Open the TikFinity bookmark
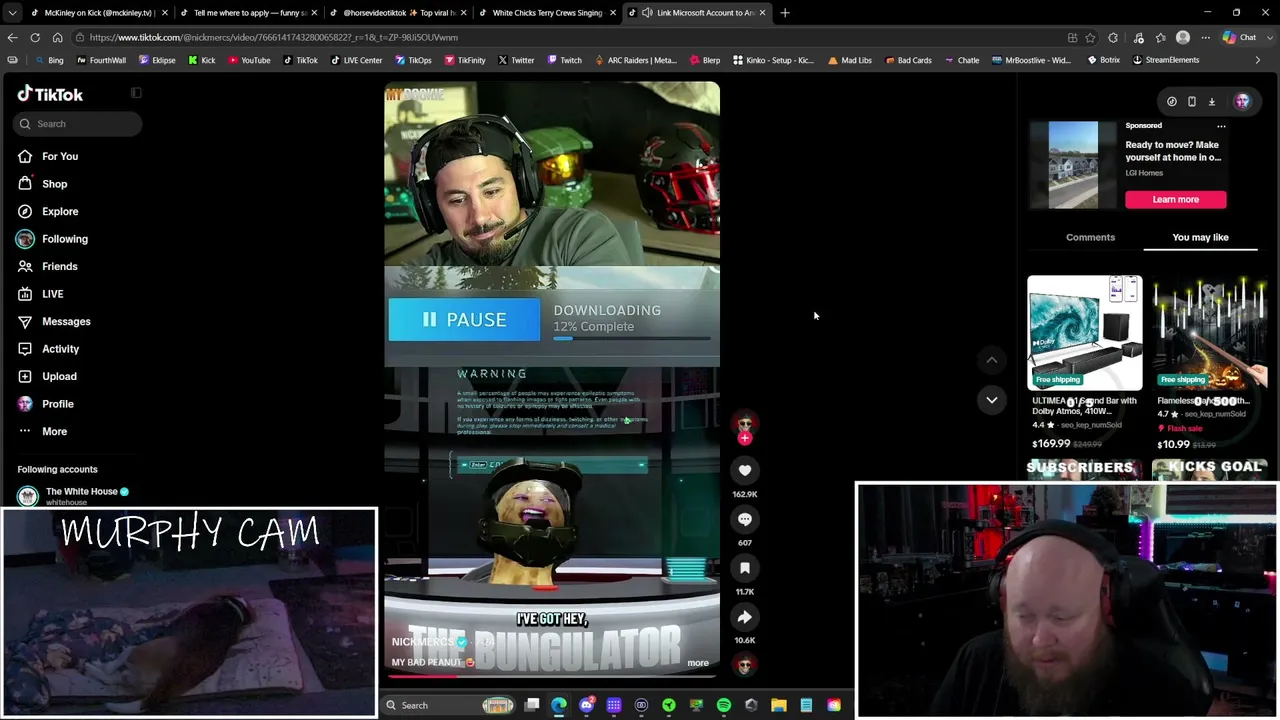Screen dimensions: 1280x720 point(465,60)
